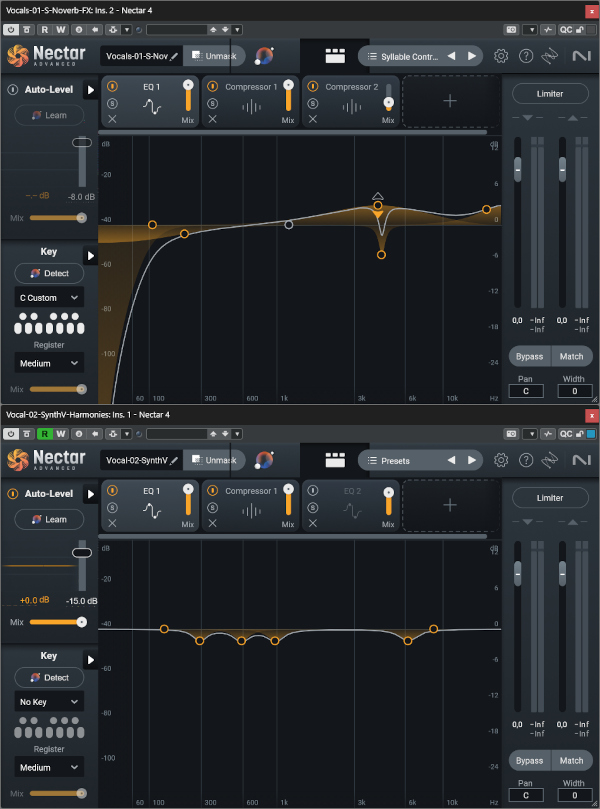Enable EQ 2 module power in lower window

pos(312,491)
